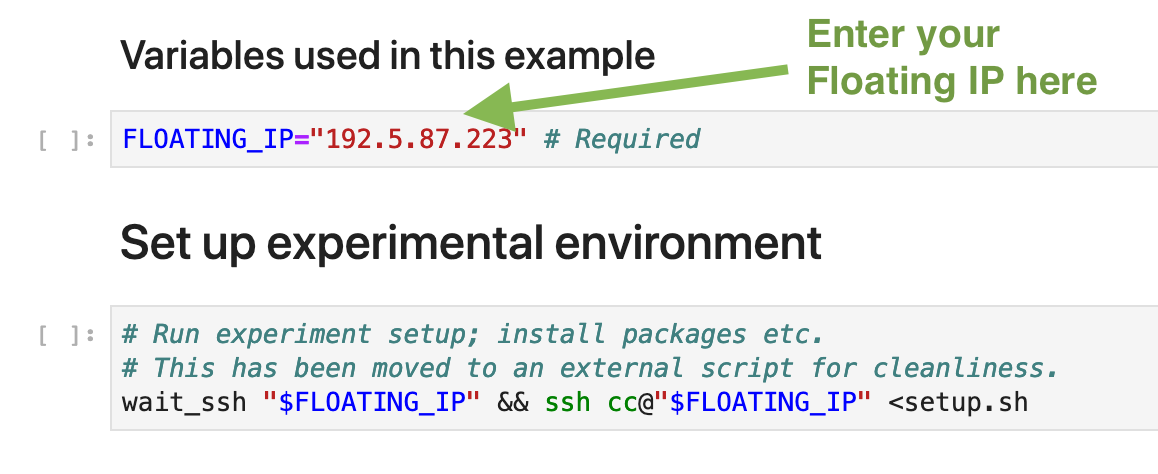Image resolution: width=1158 pixels, height=474 pixels.
Task: Select the second cell's execution prompt bracket
Action: point(67,334)
